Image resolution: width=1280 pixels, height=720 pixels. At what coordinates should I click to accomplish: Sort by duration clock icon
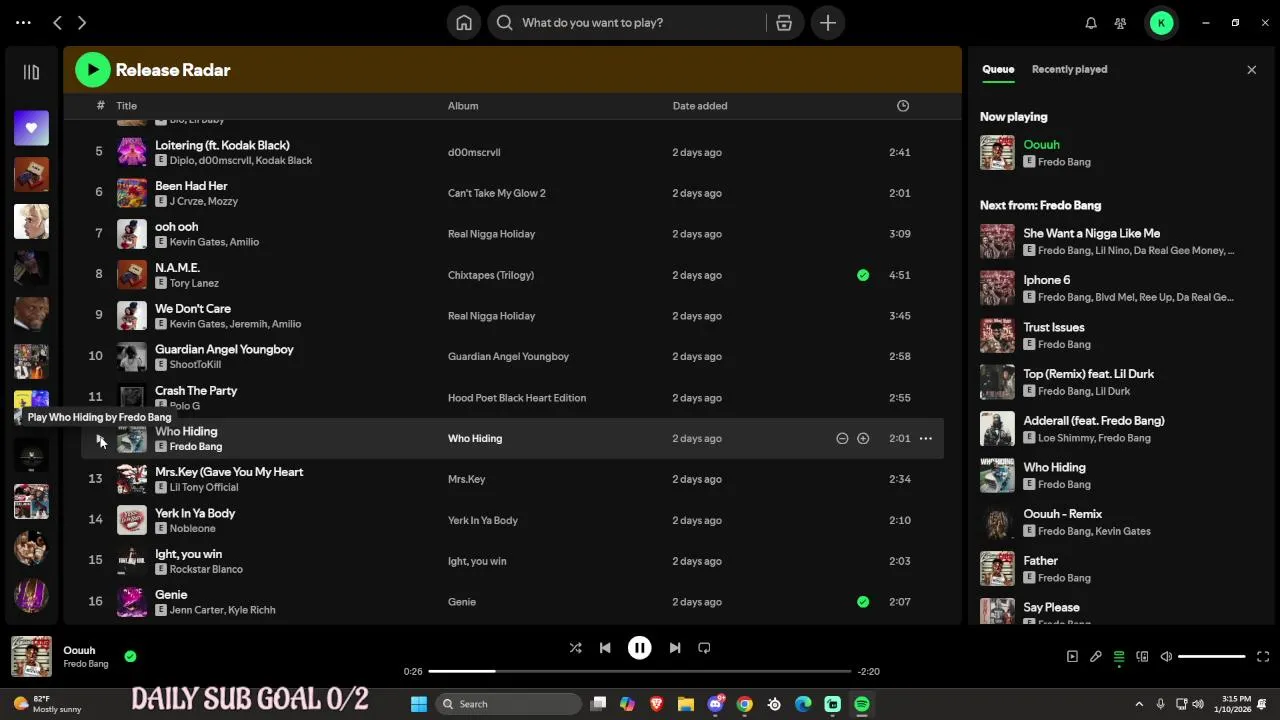[x=903, y=106]
